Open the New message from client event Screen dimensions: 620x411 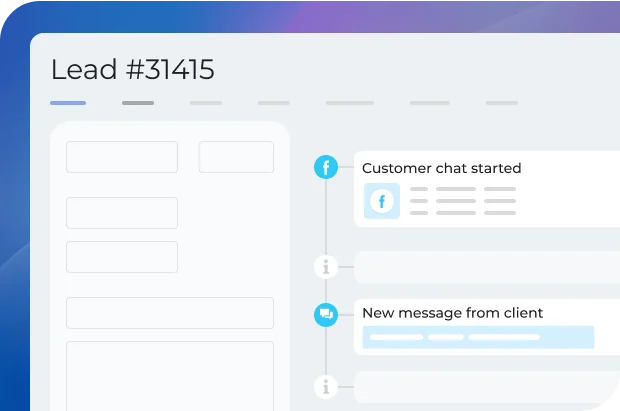click(452, 313)
